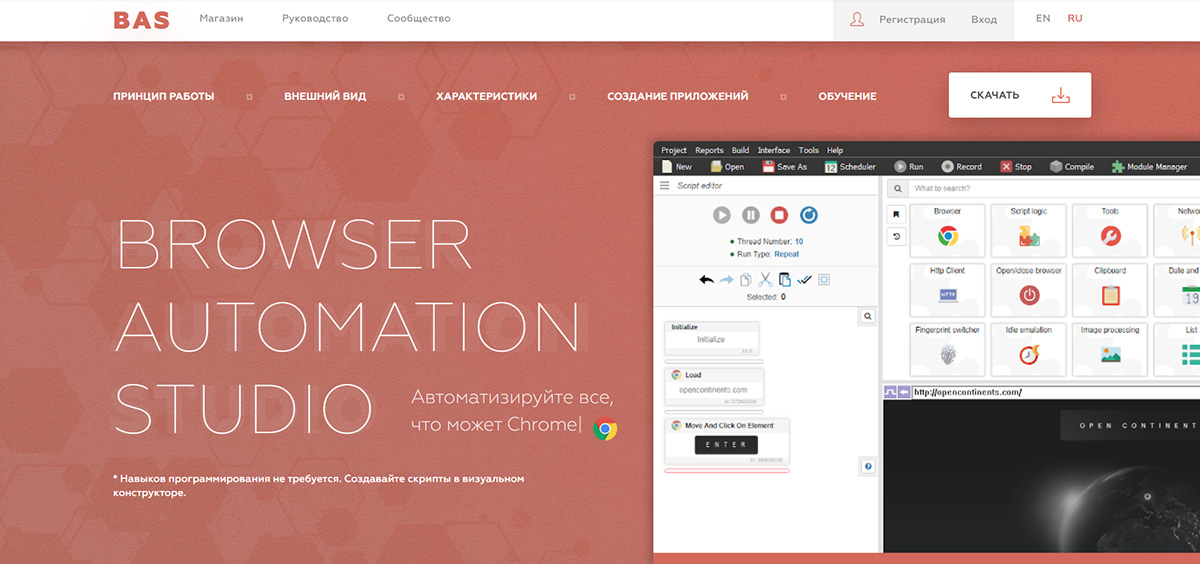
Task: Select the Move And Click On Element block
Action: point(727,441)
